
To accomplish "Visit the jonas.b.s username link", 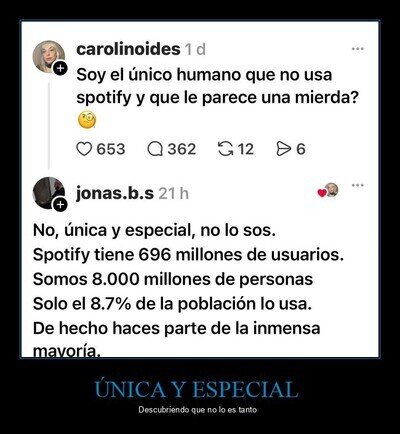I will point(115,193).
